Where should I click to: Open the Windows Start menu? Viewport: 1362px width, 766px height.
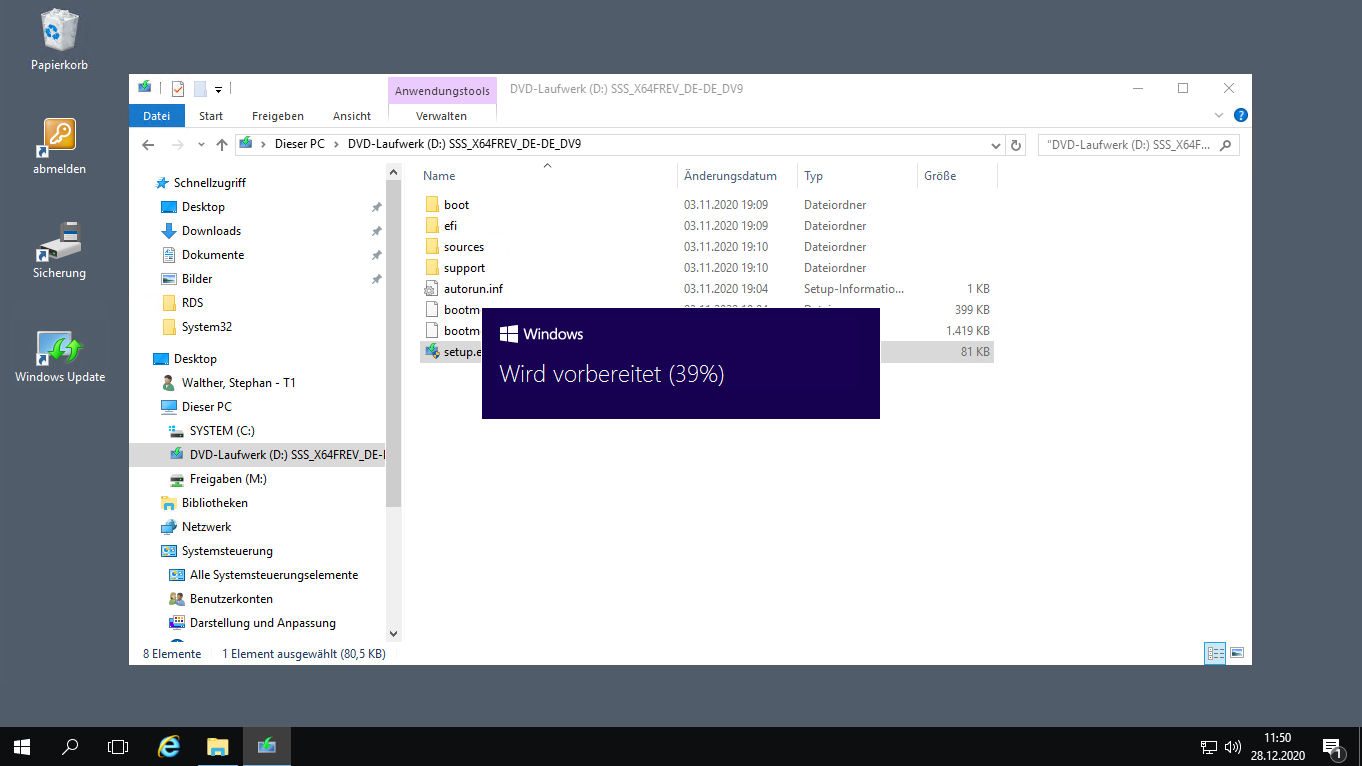point(22,746)
